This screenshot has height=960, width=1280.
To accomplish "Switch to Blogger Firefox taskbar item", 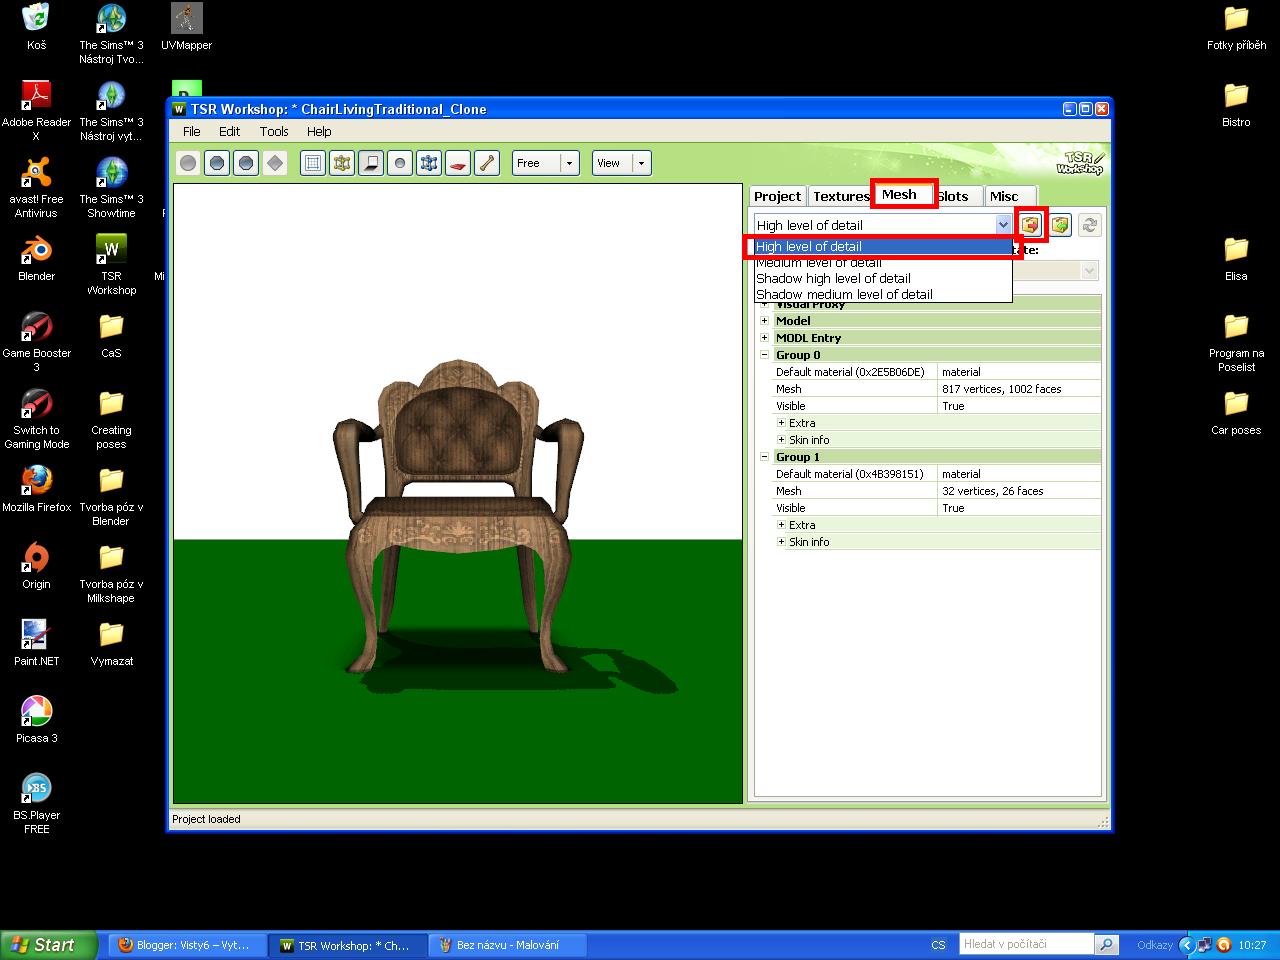I will 187,945.
